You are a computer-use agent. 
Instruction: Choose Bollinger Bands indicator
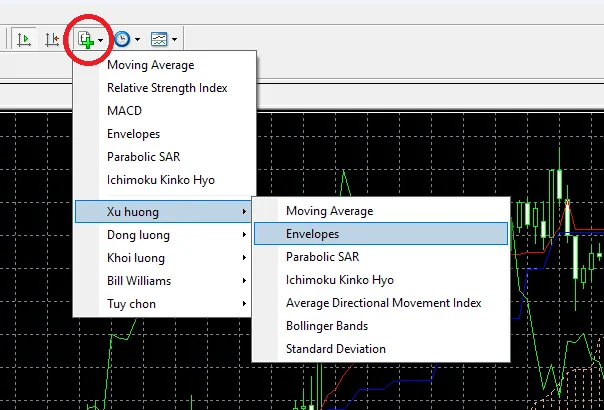point(381,326)
